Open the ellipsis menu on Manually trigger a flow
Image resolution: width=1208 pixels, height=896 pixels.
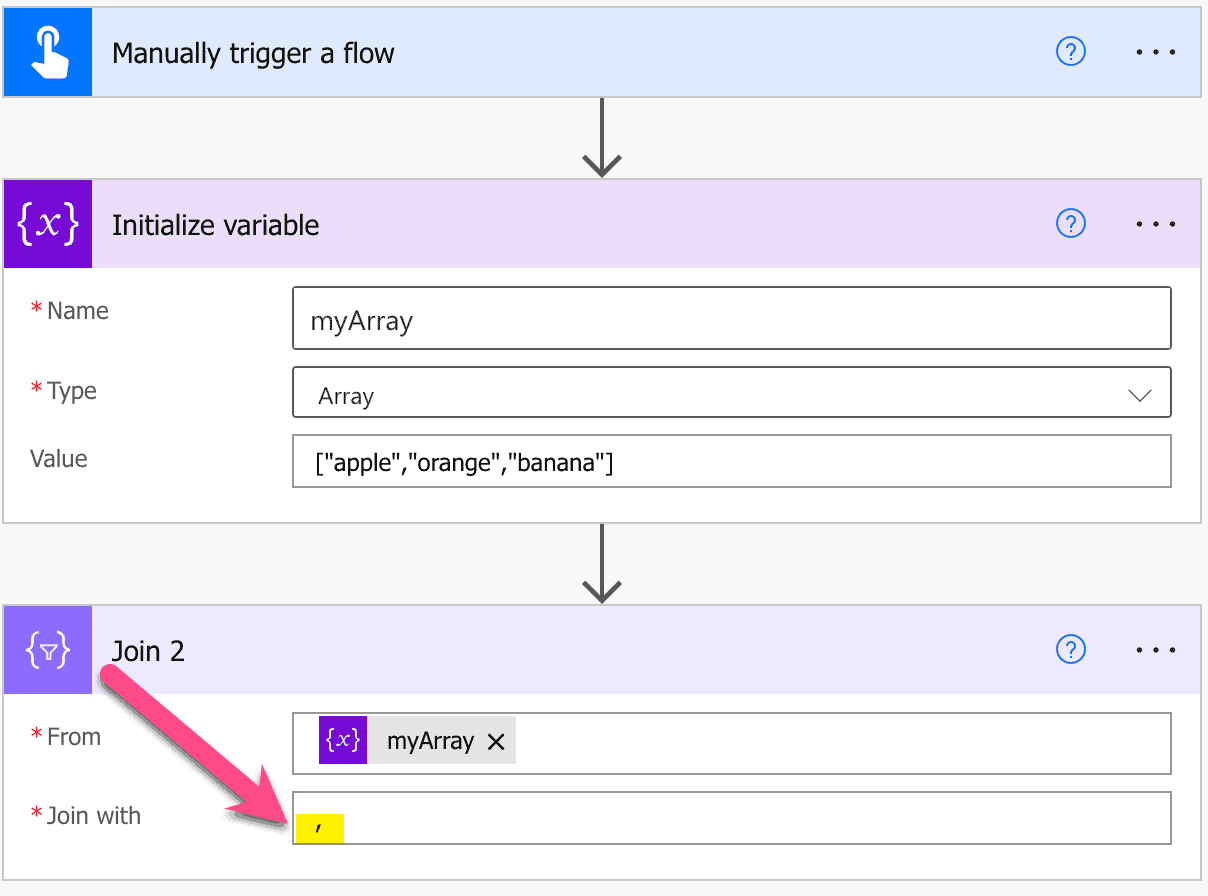pyautogui.click(x=1155, y=52)
